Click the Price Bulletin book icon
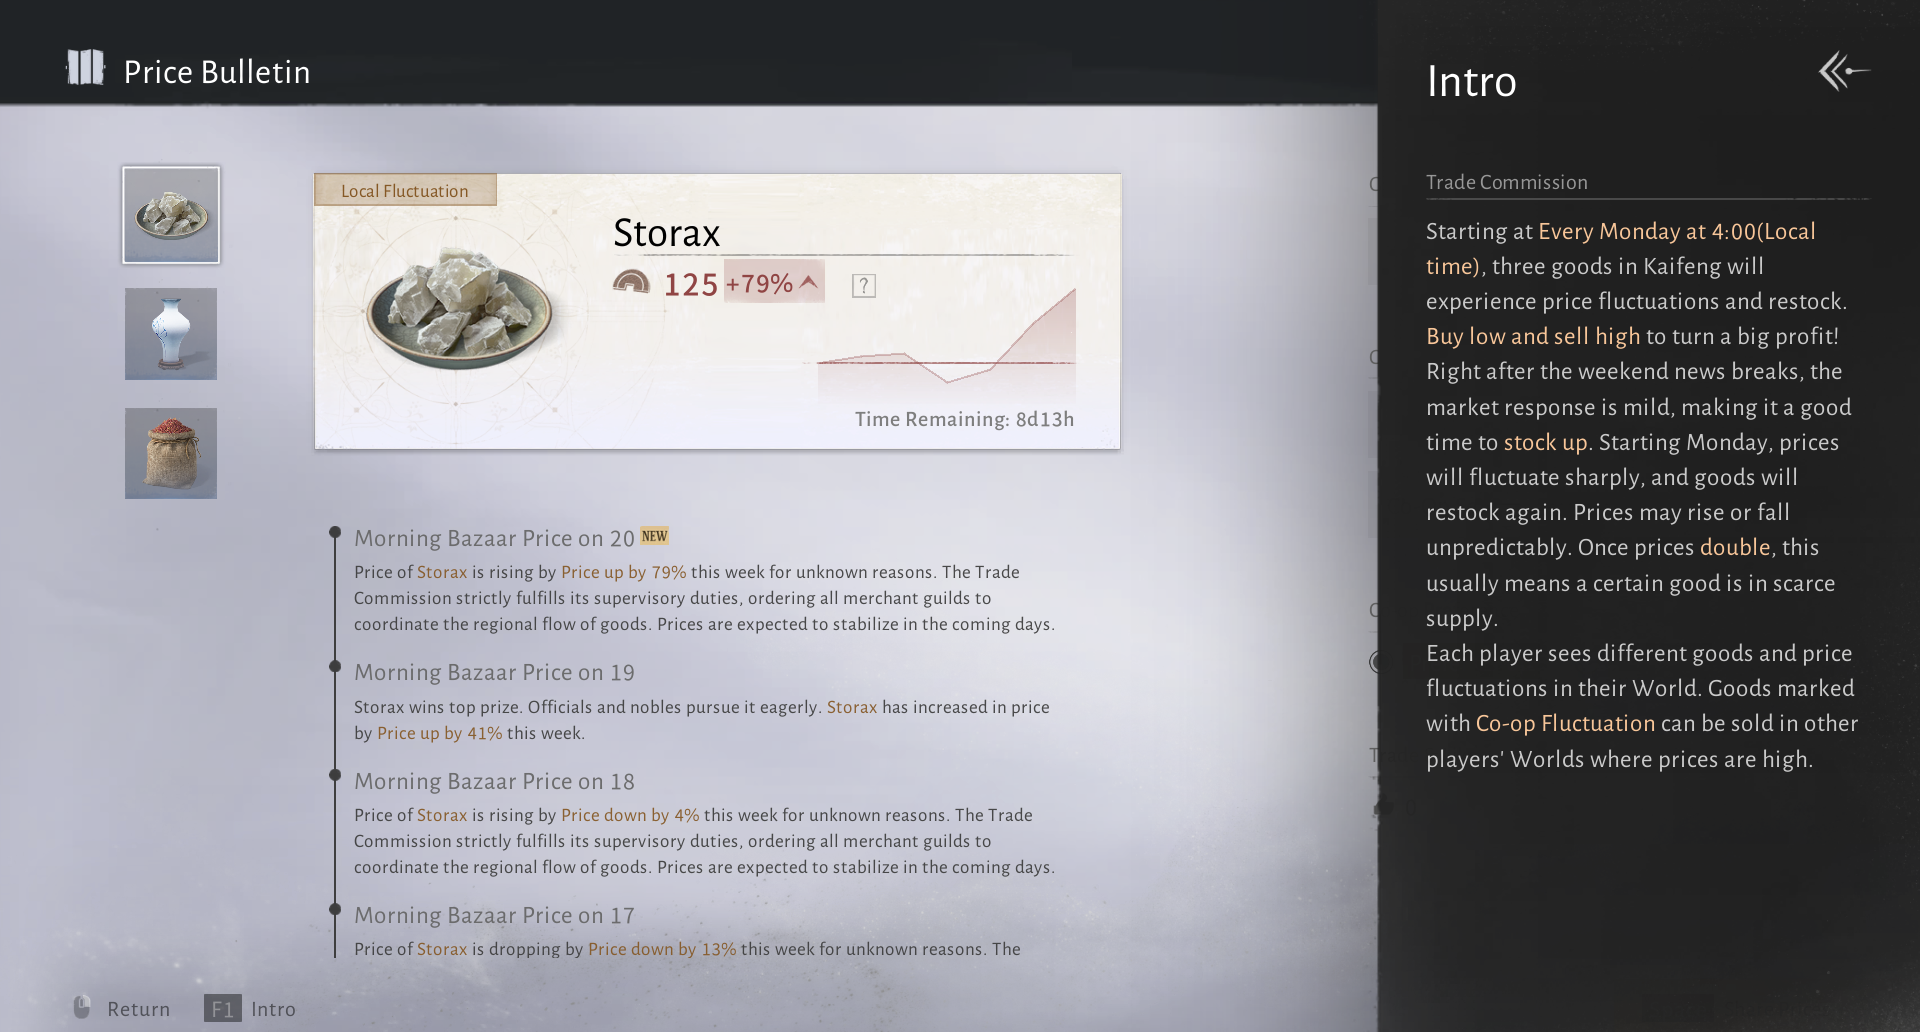This screenshot has width=1920, height=1032. [x=85, y=68]
